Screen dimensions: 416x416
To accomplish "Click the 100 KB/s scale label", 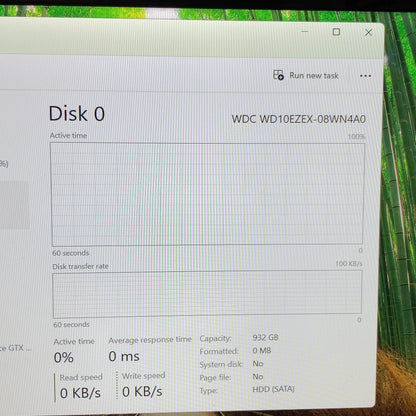I will click(349, 264).
